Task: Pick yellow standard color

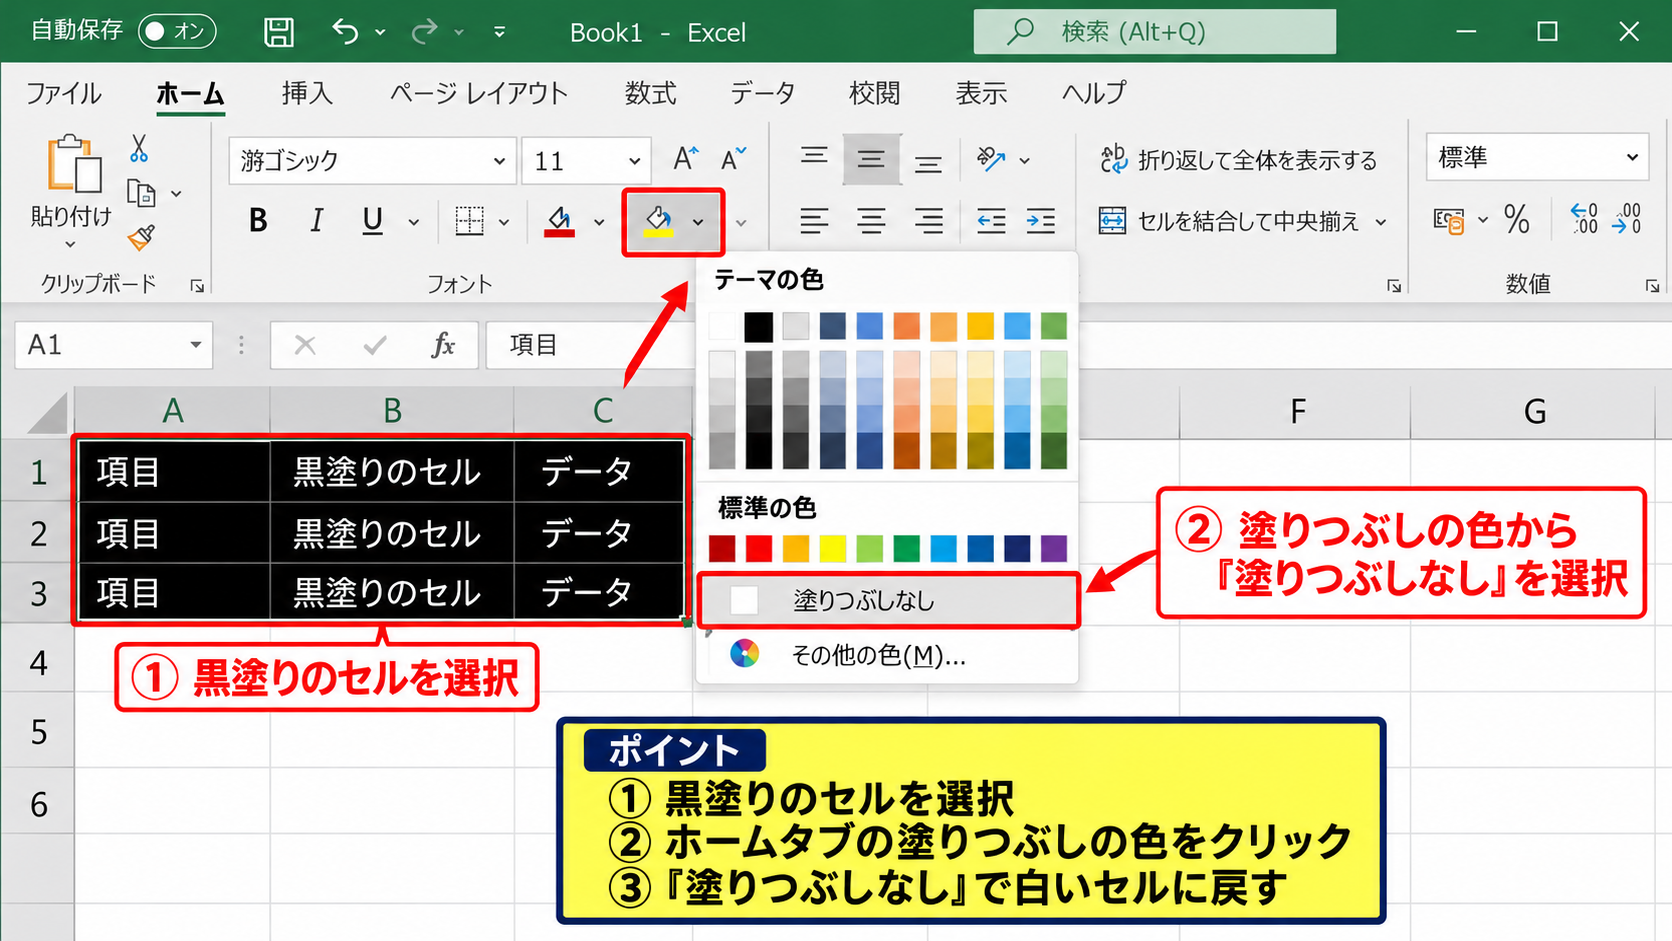Action: (833, 548)
